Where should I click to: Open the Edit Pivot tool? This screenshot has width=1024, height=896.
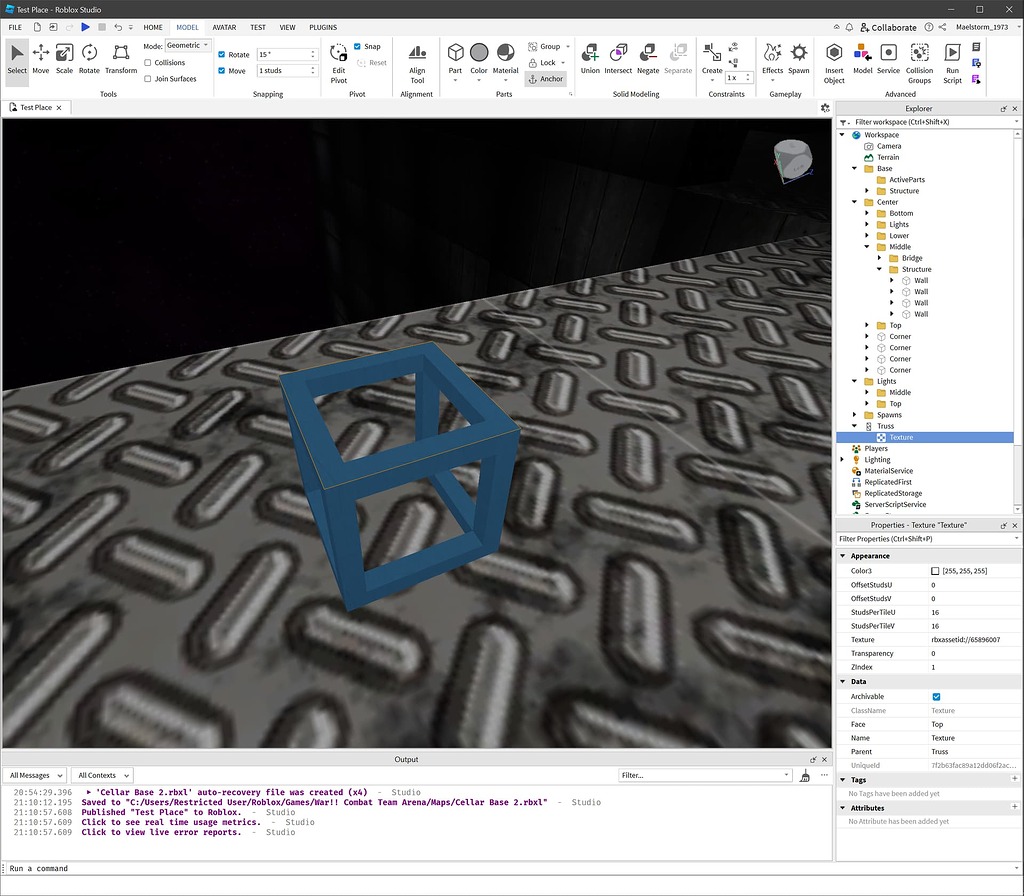point(338,60)
